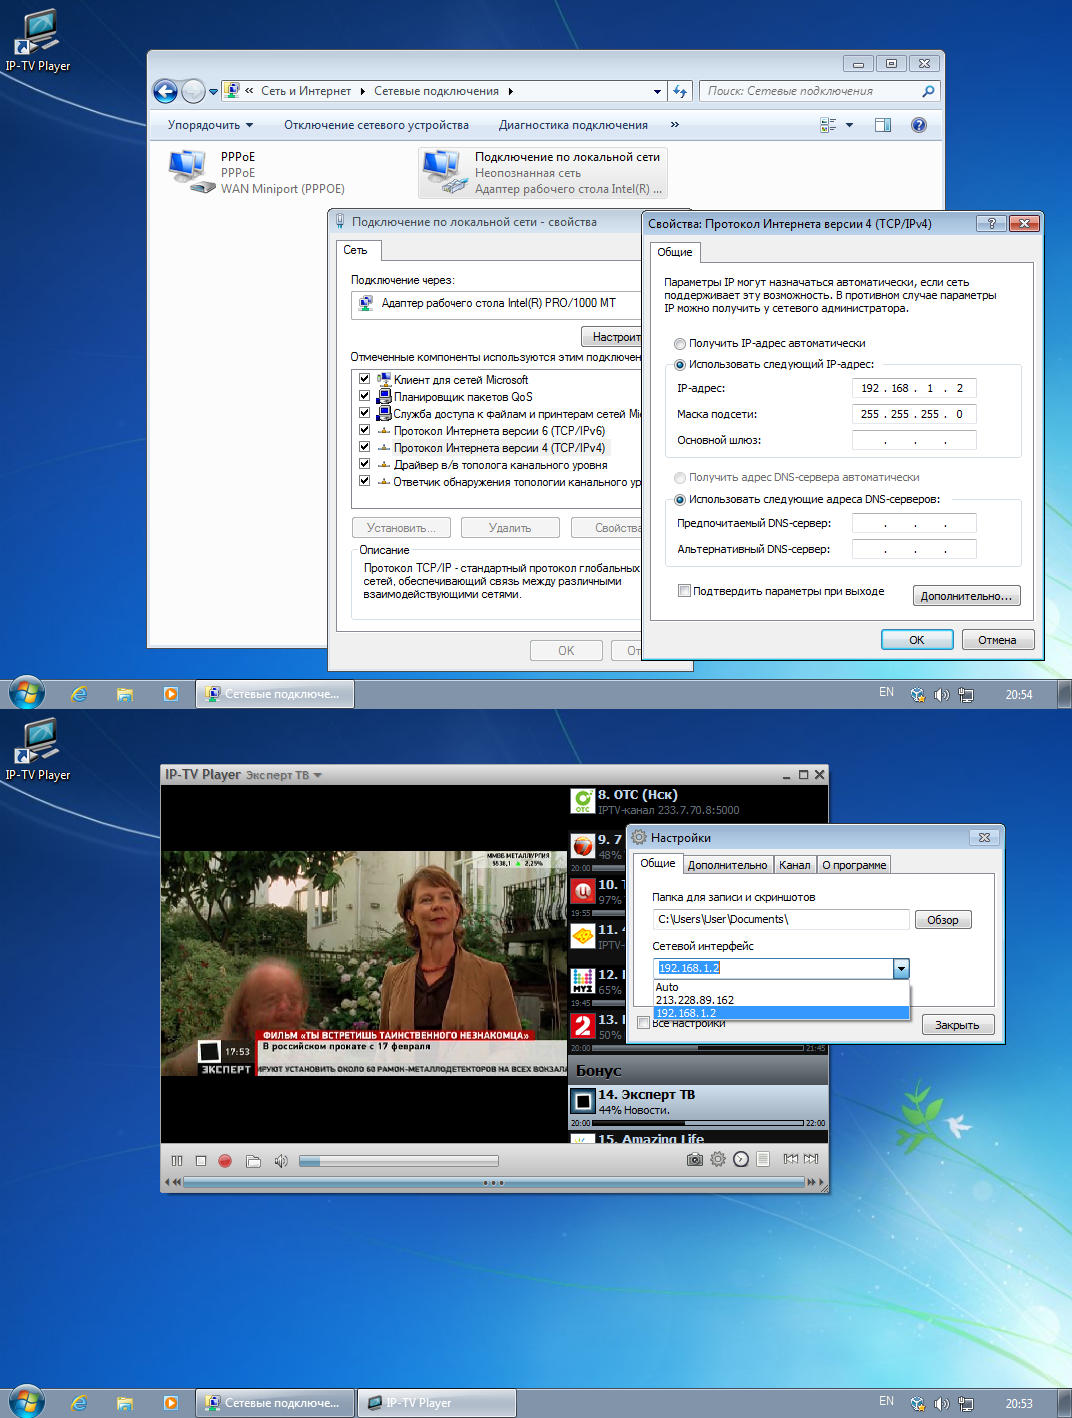This screenshot has height=1418, width=1072.
Task: Take a screenshot with the camera icon
Action: 695,1159
